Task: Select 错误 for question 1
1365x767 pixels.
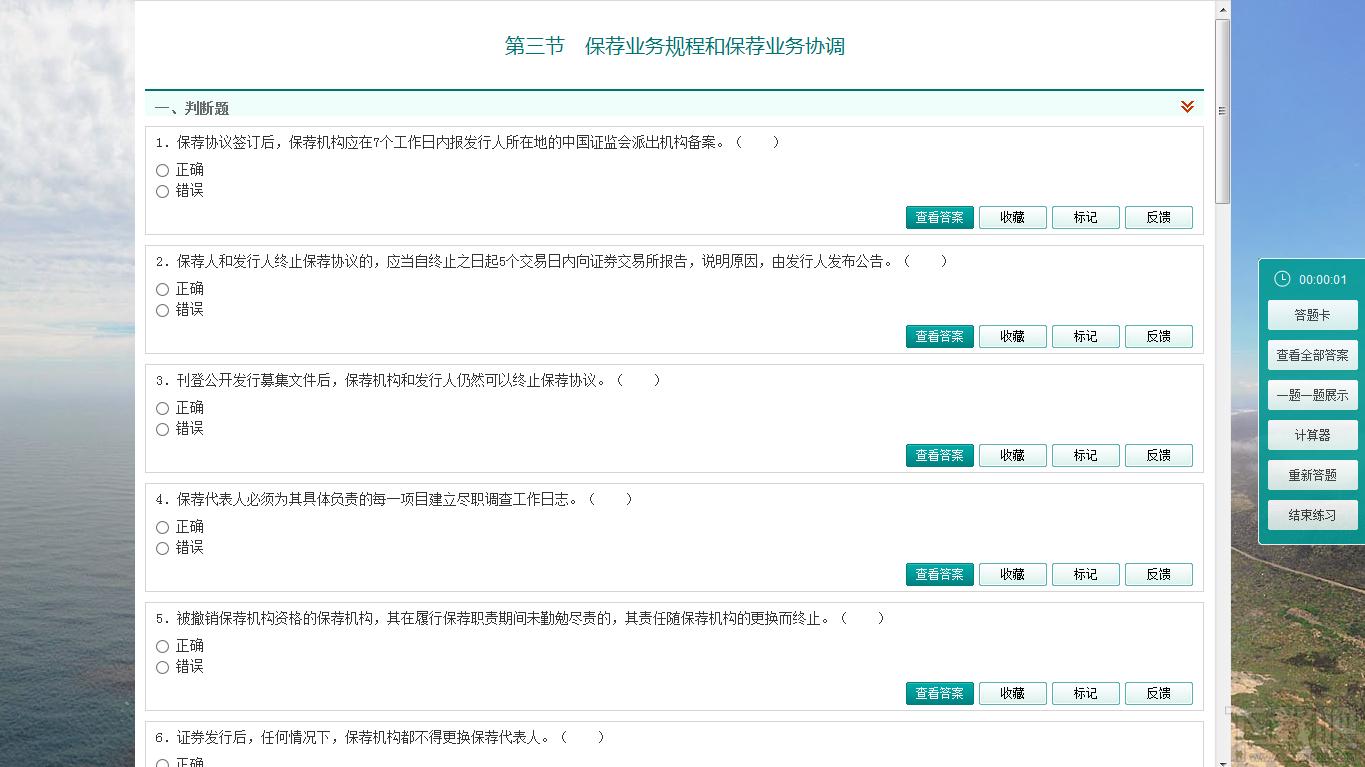Action: tap(163, 192)
